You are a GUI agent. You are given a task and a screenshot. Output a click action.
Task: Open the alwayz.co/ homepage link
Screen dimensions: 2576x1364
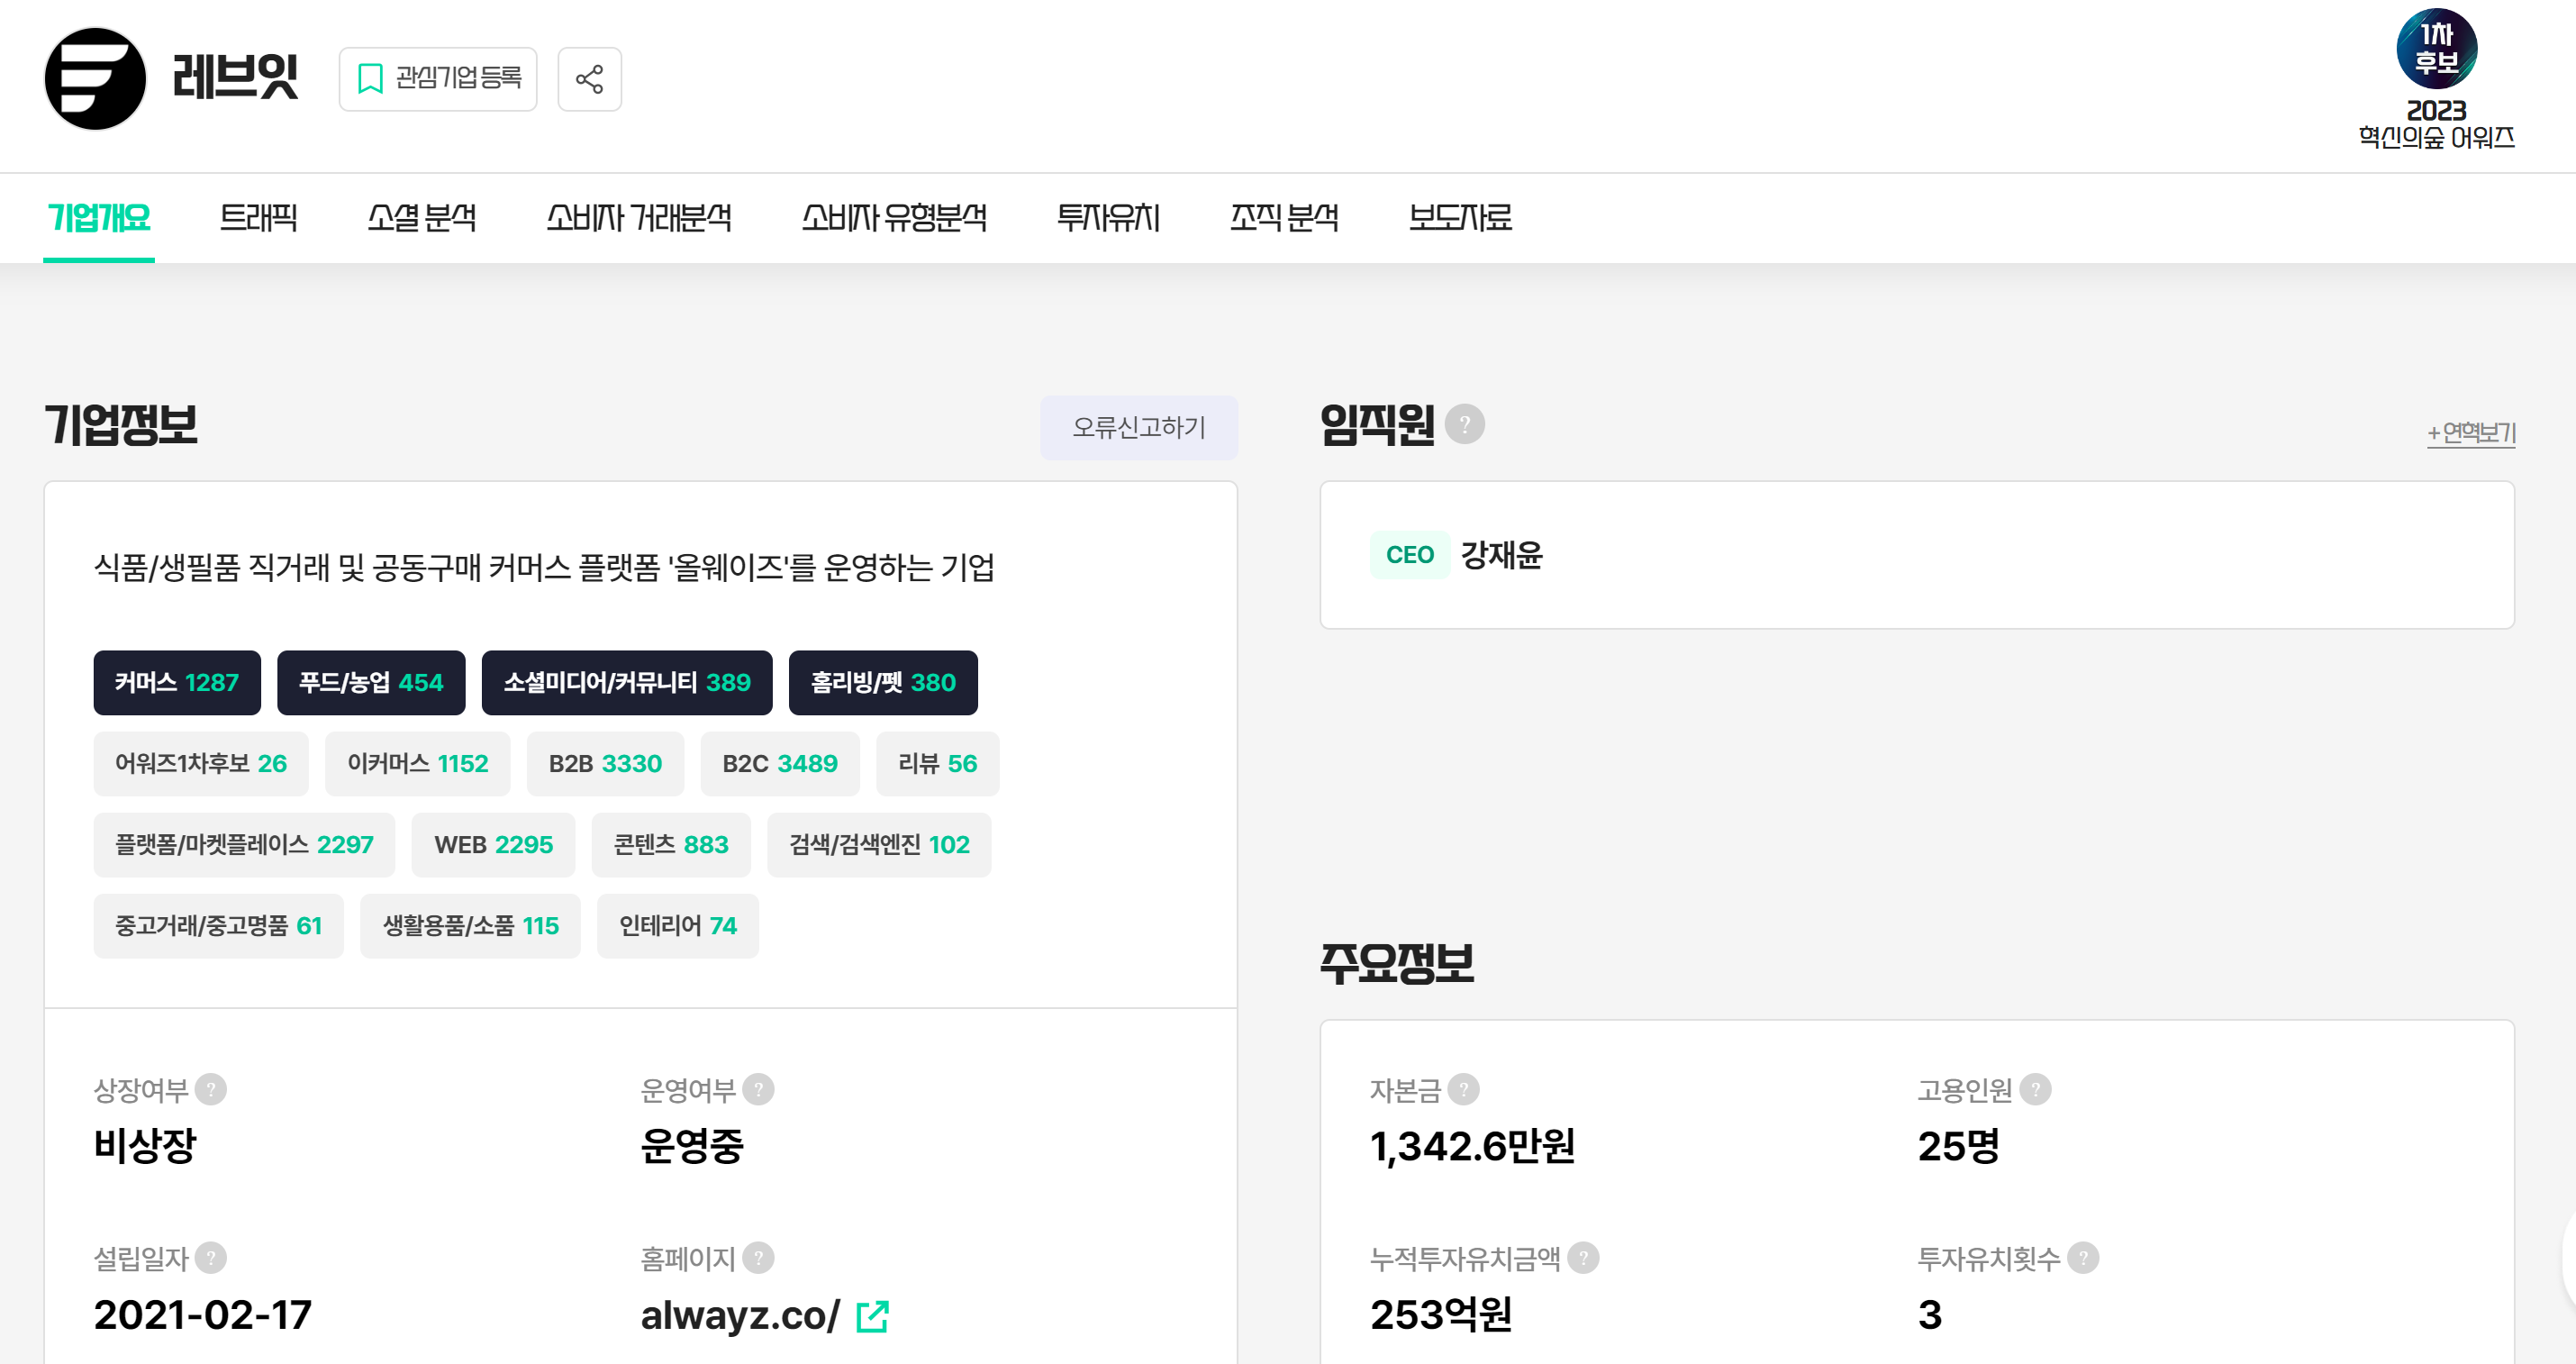[x=740, y=1316]
